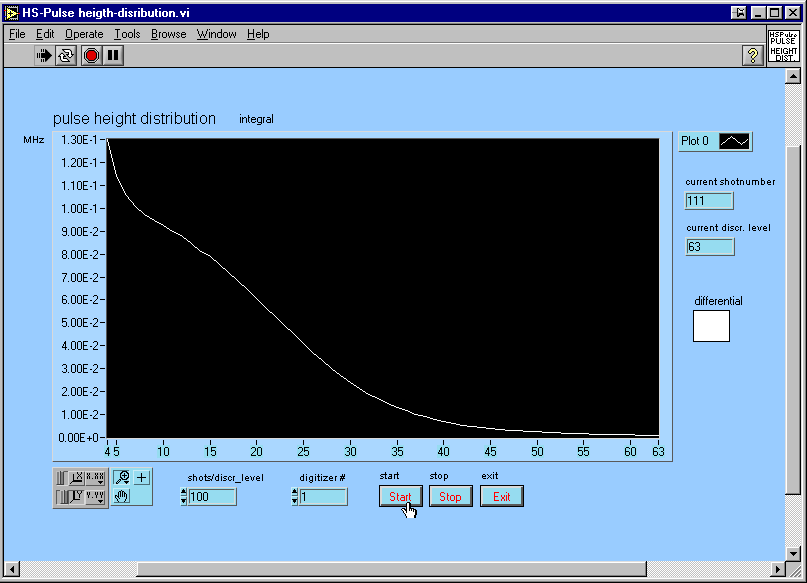Select the crosshair cursor tool
Image resolution: width=807 pixels, height=583 pixels.
click(142, 478)
